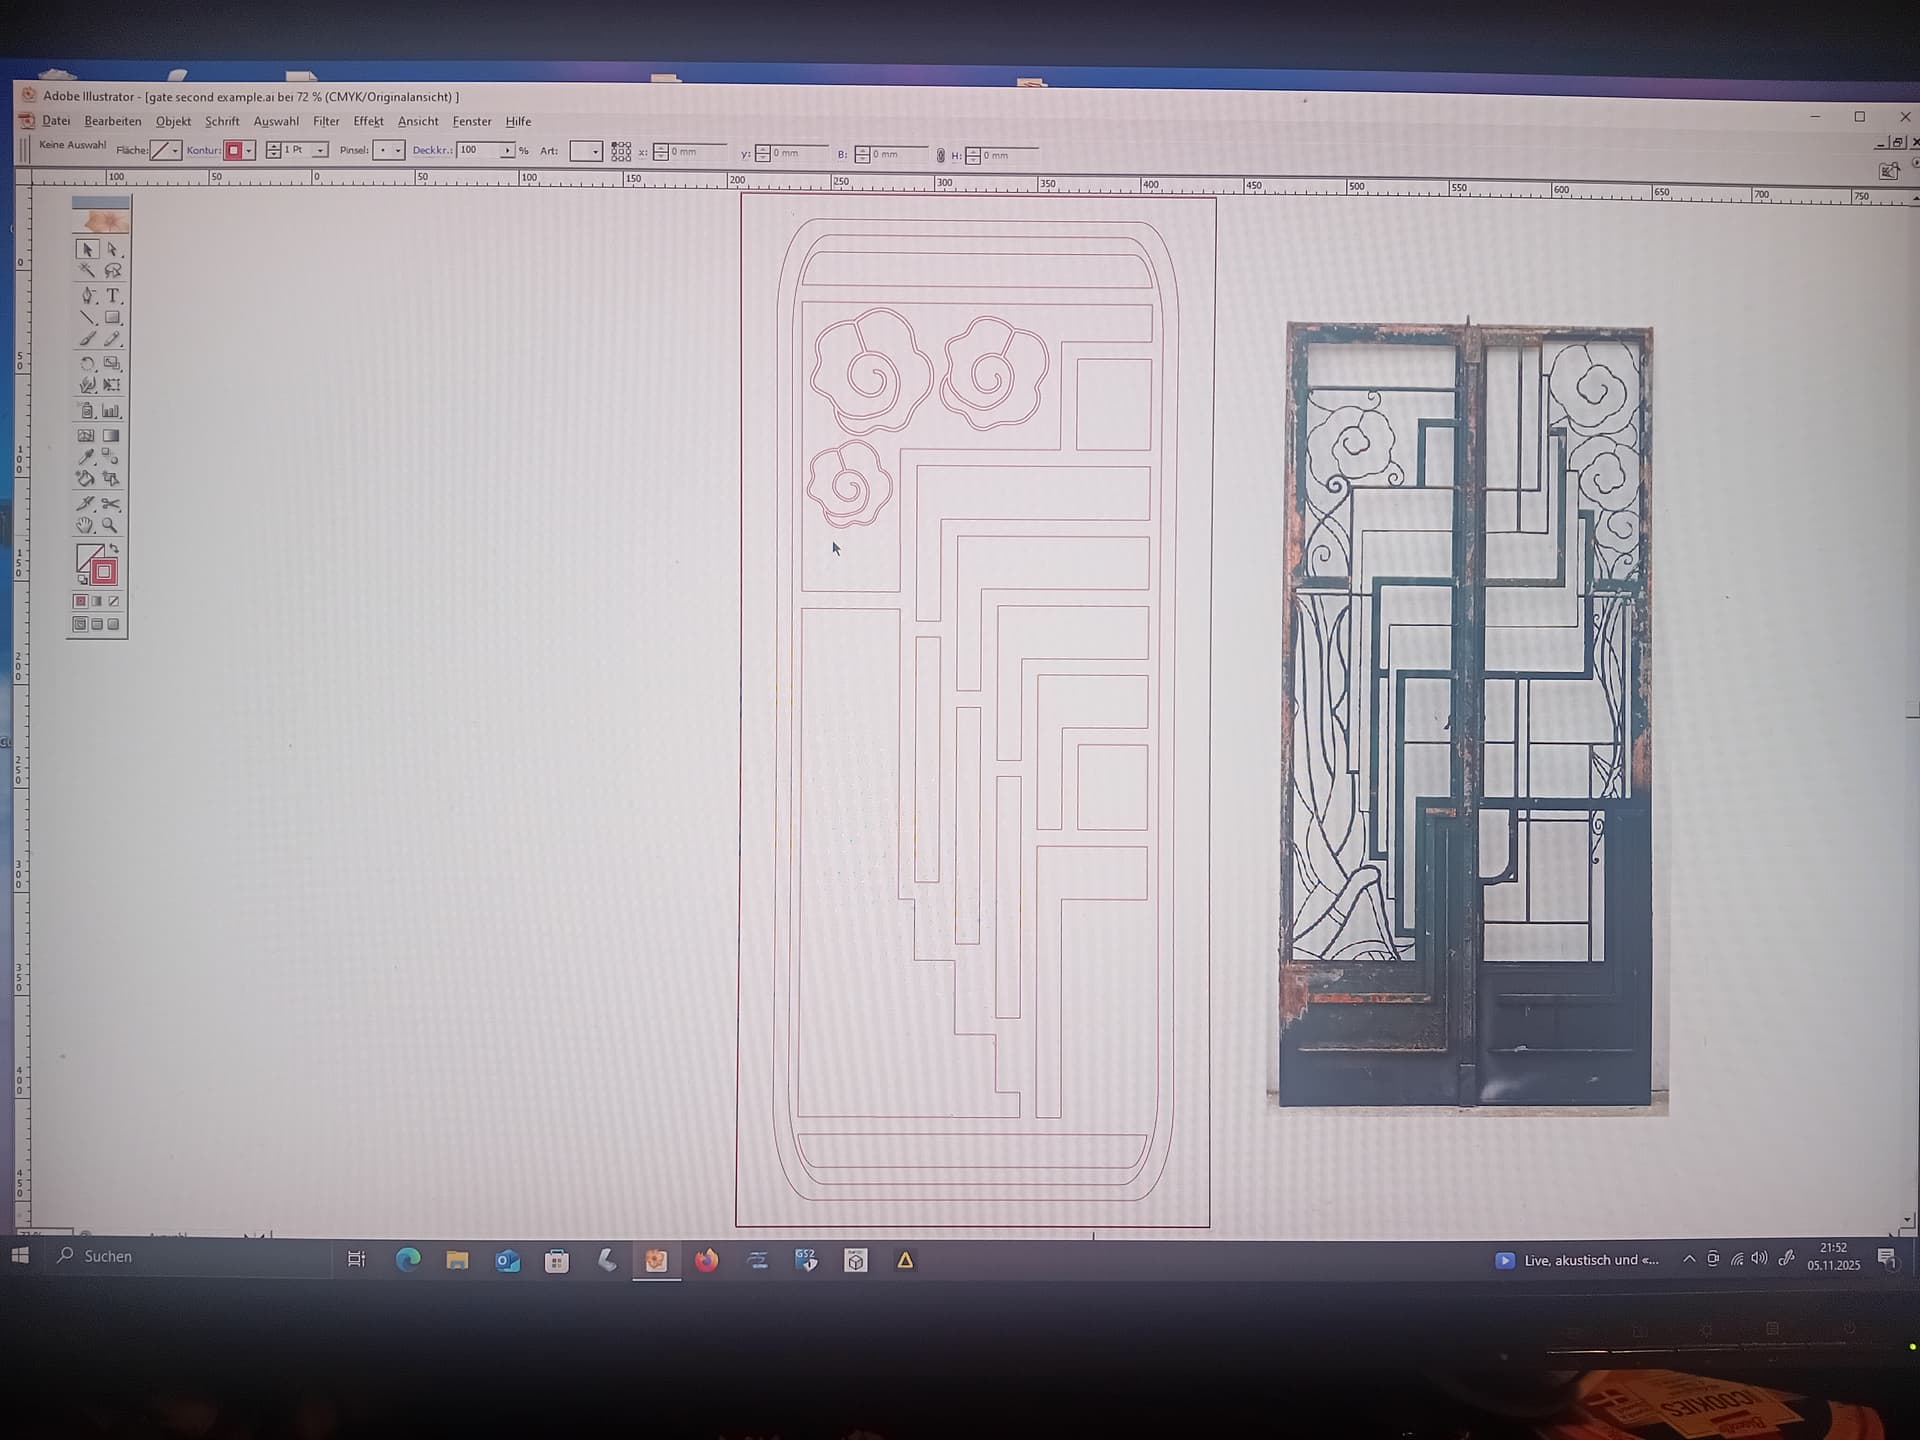Set paint mode to None
This screenshot has width=1920, height=1440.
coord(114,601)
